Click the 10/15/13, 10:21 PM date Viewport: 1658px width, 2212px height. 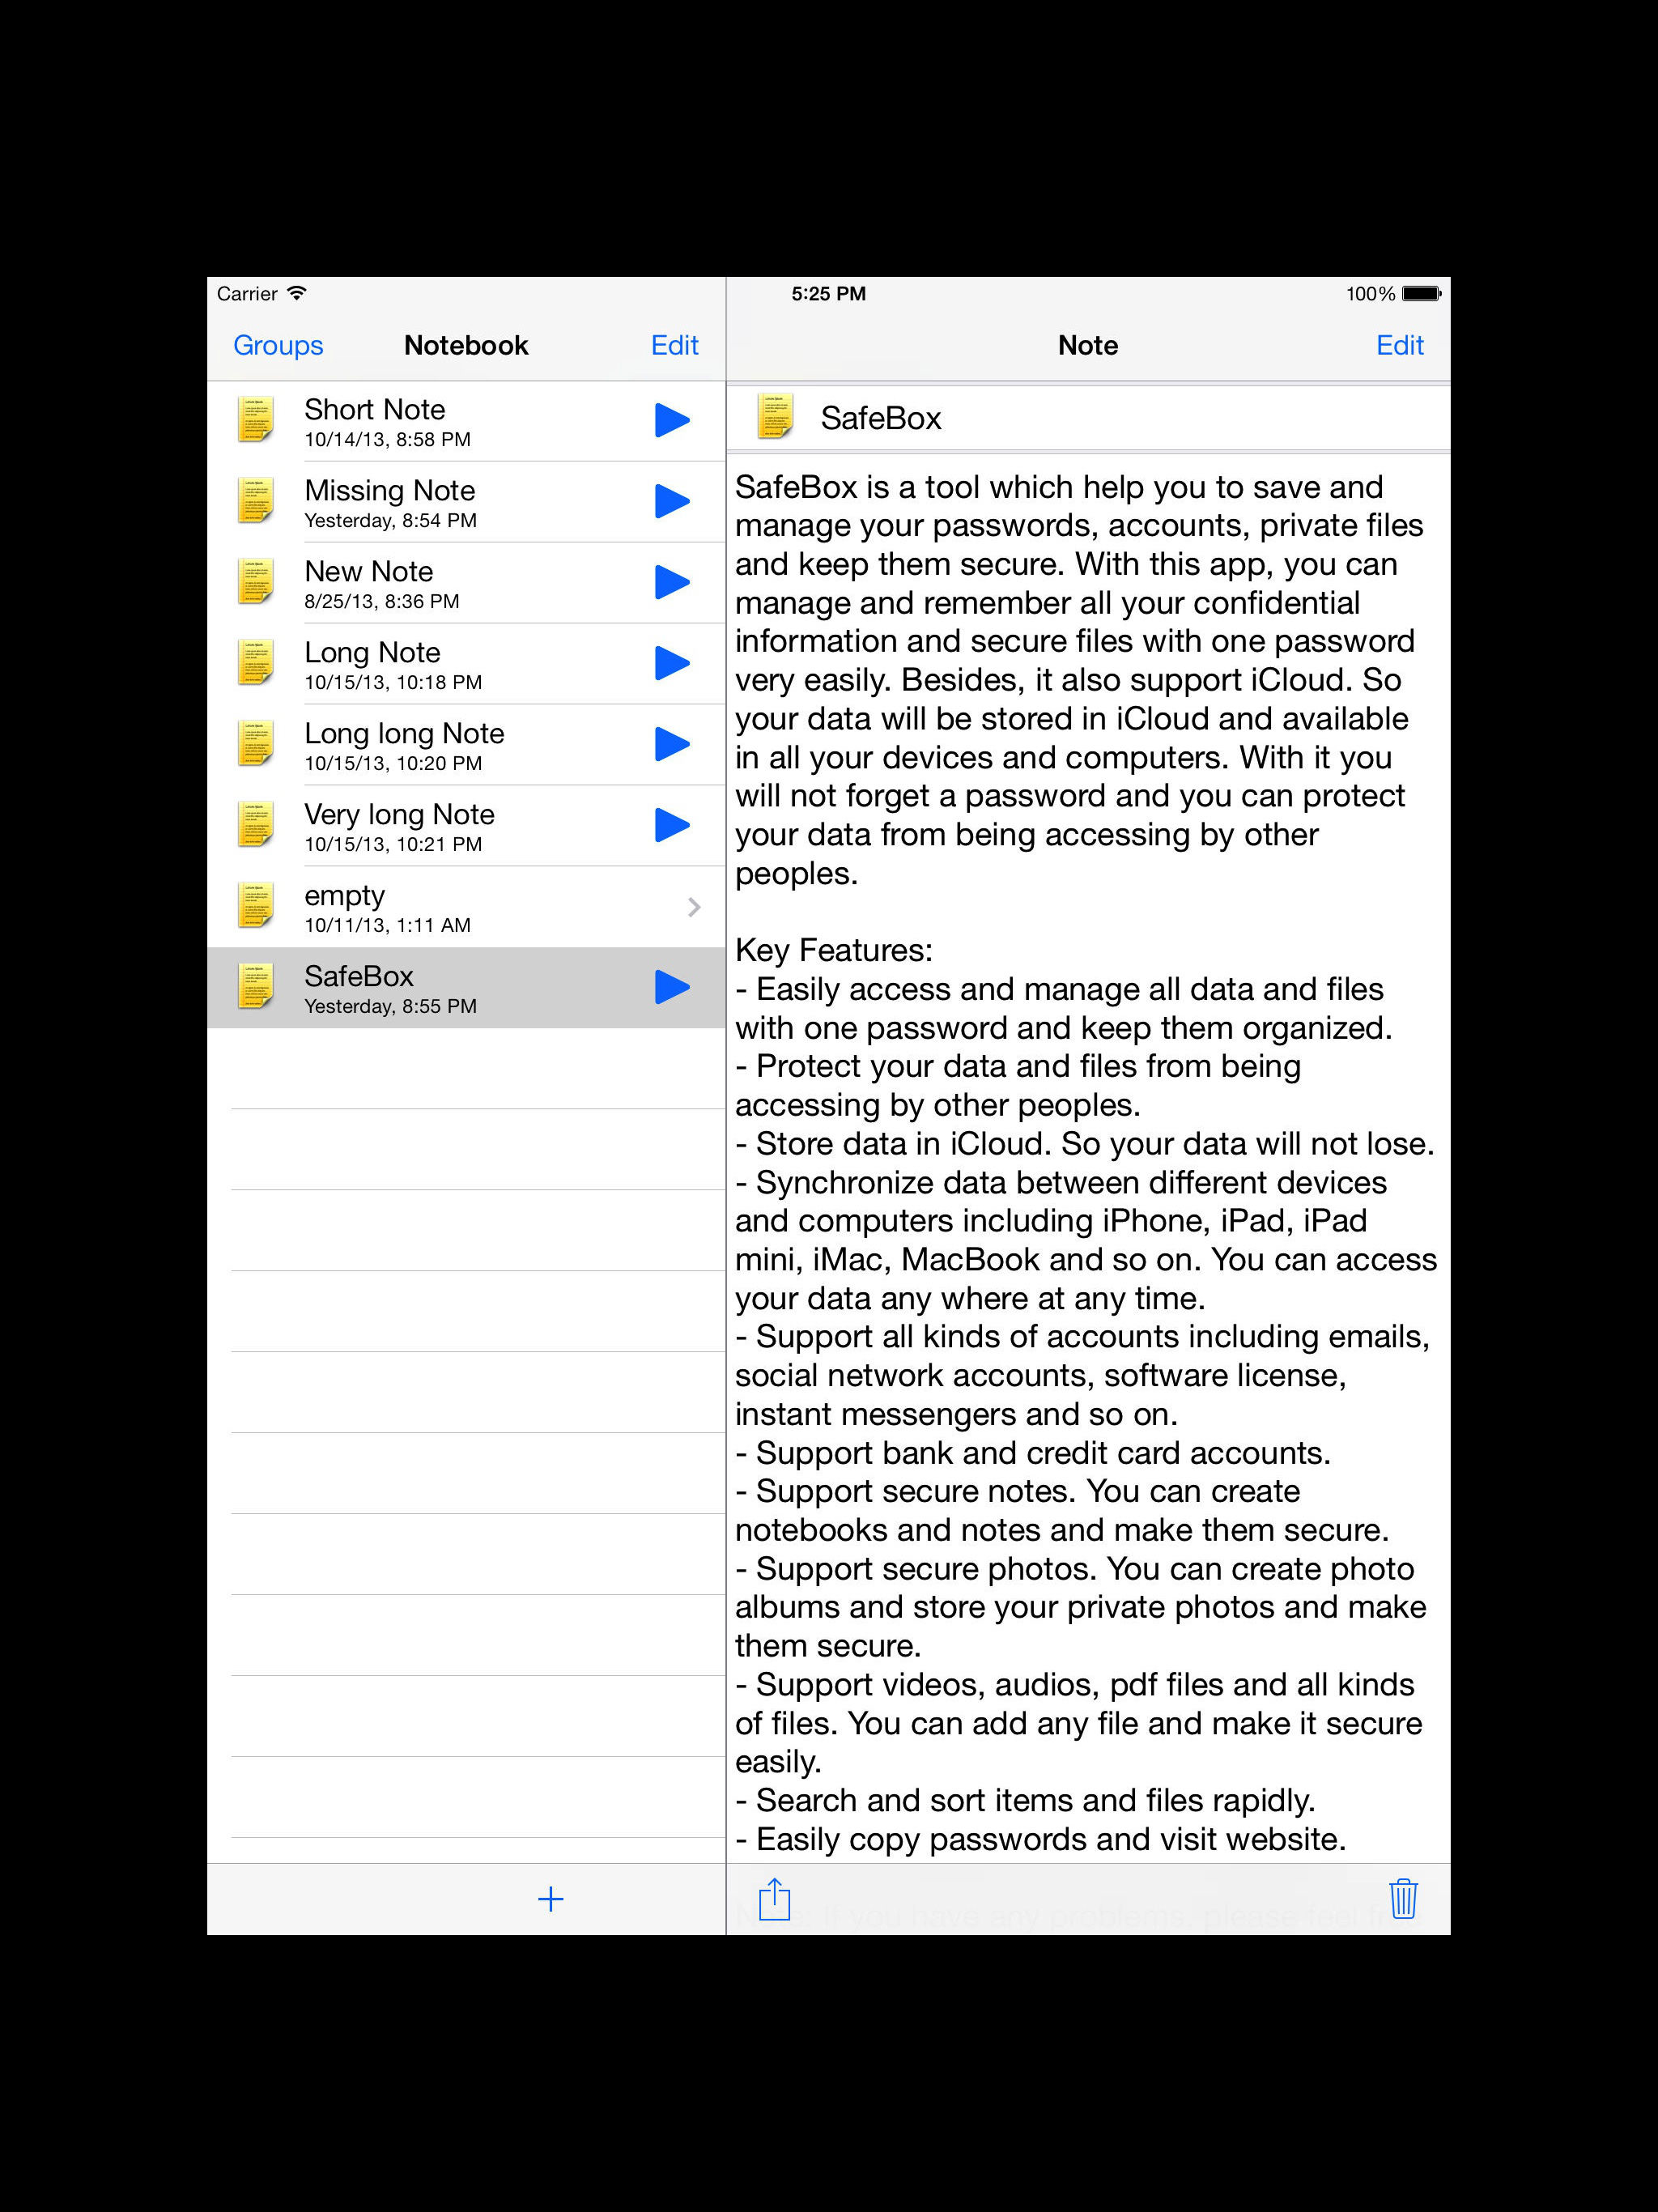[393, 845]
